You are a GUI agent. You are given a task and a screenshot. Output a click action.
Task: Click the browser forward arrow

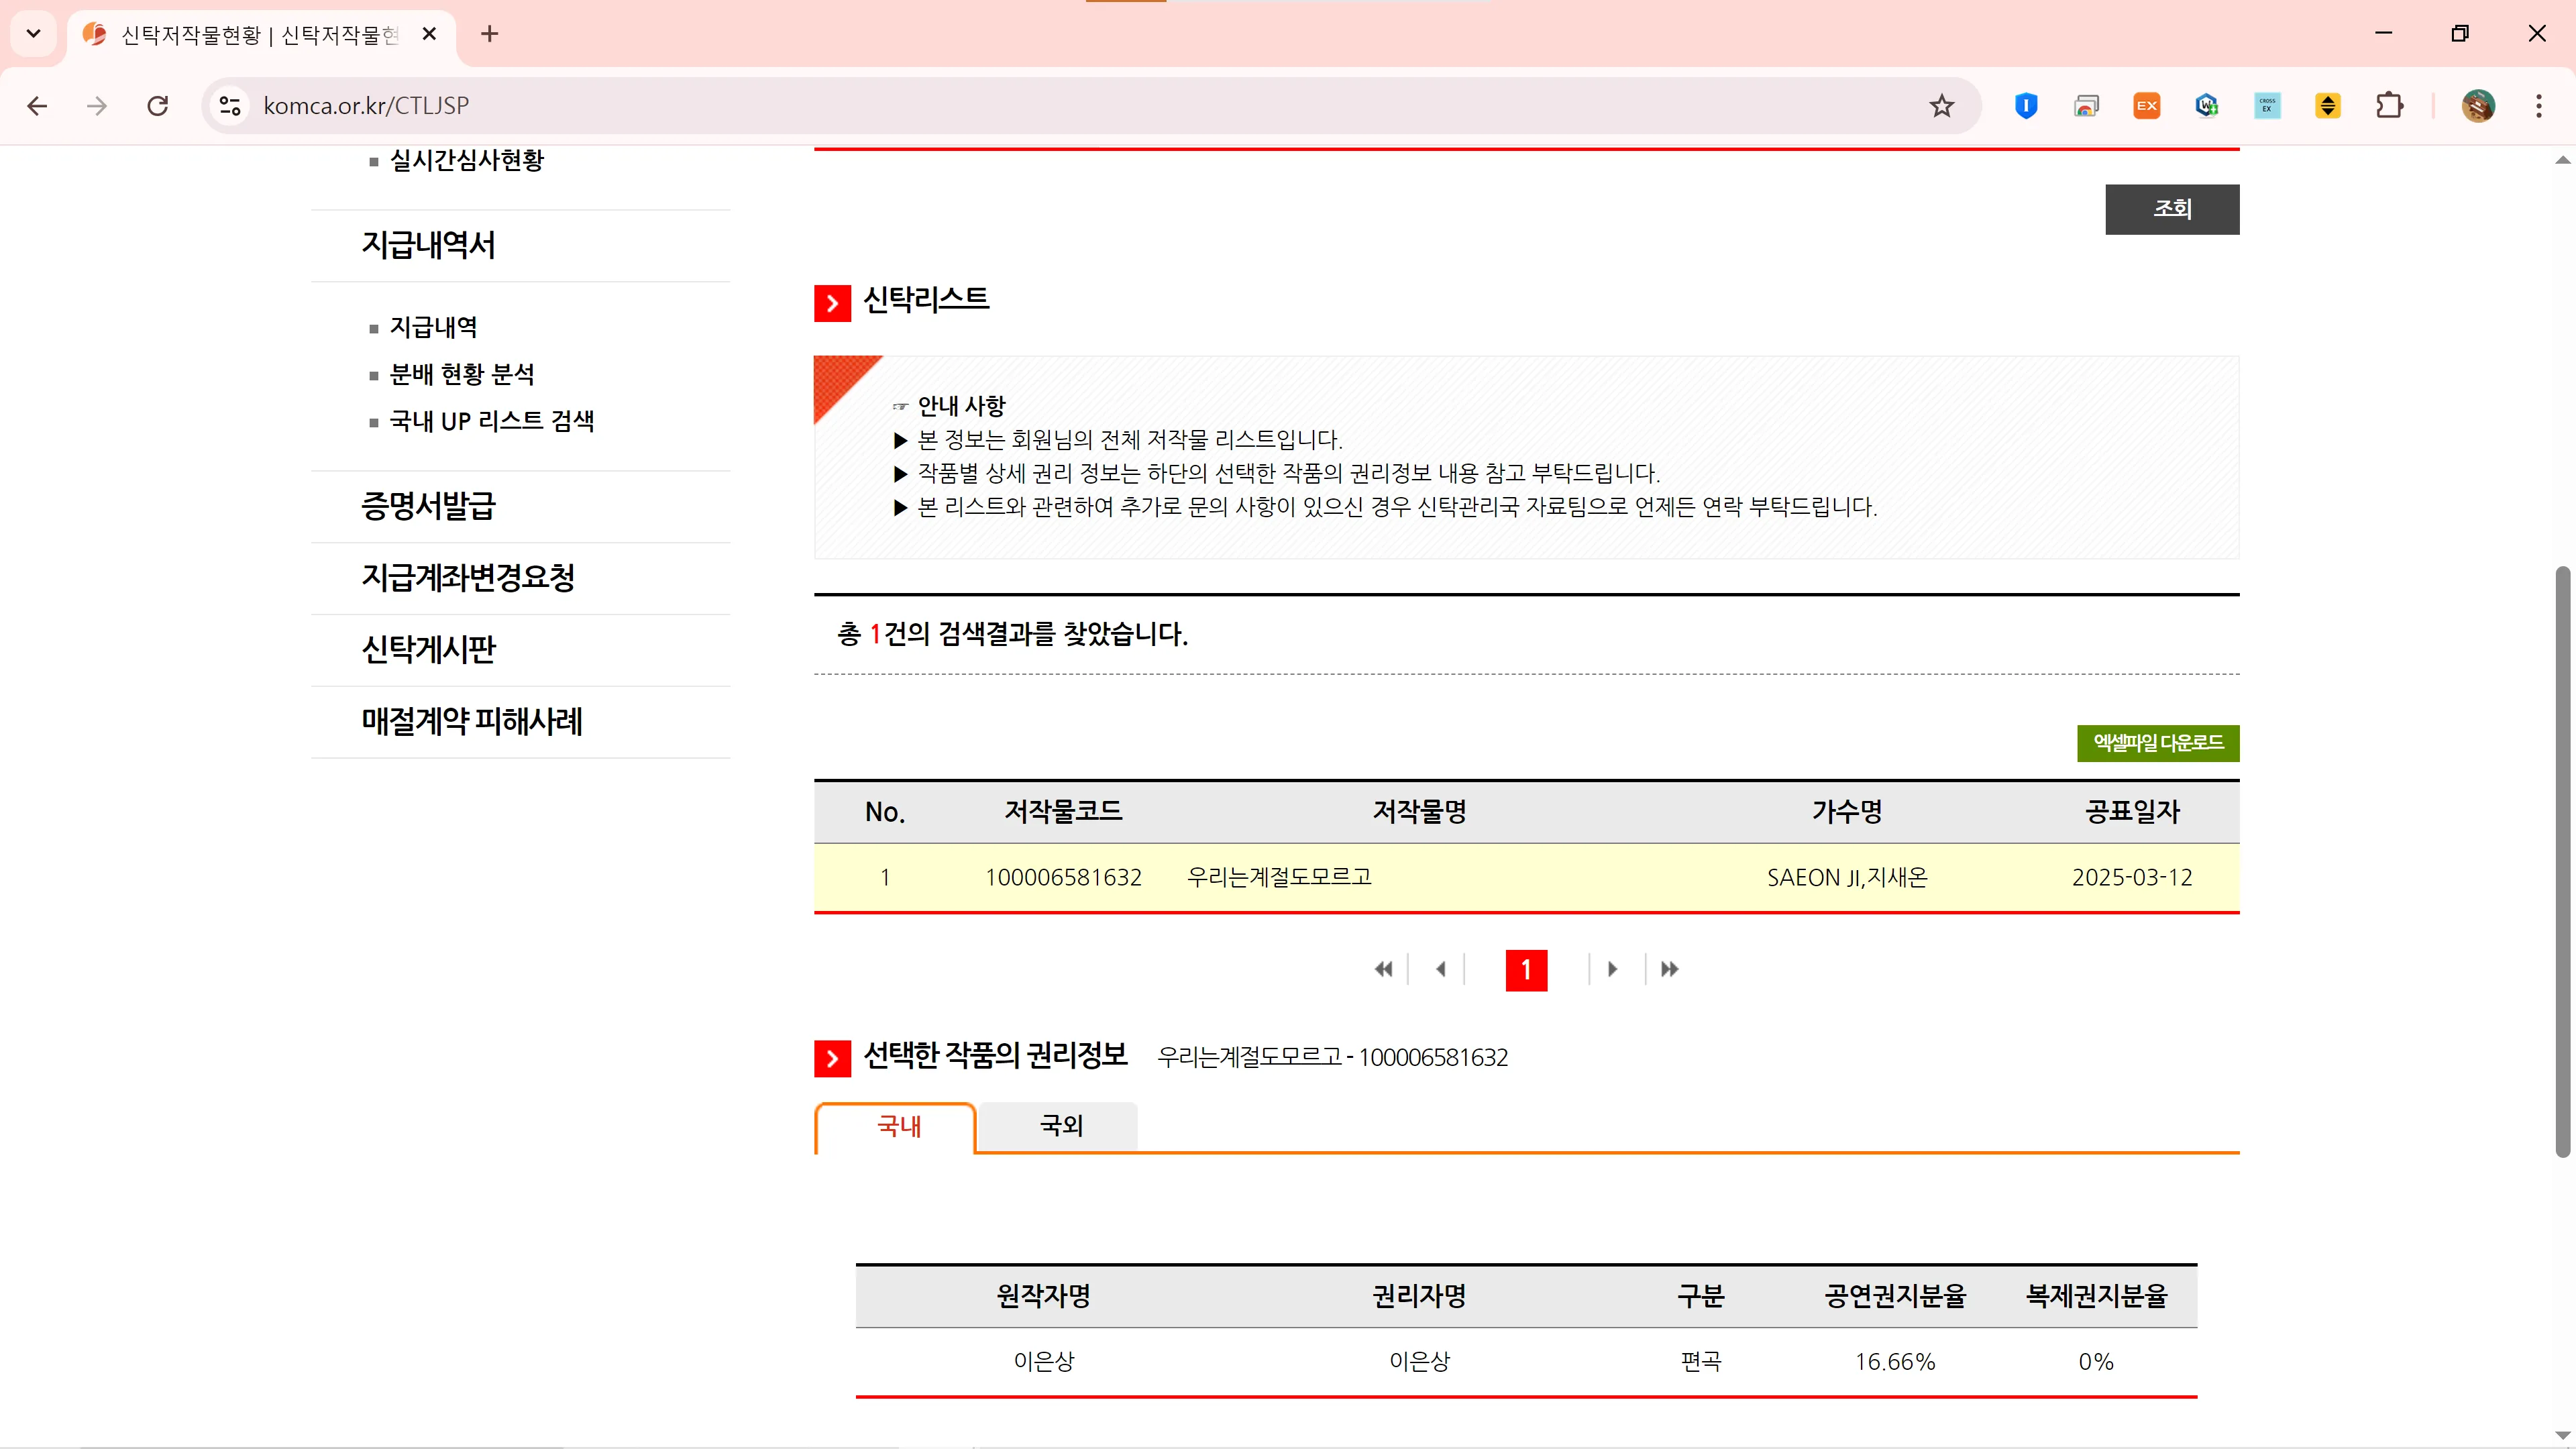point(97,106)
